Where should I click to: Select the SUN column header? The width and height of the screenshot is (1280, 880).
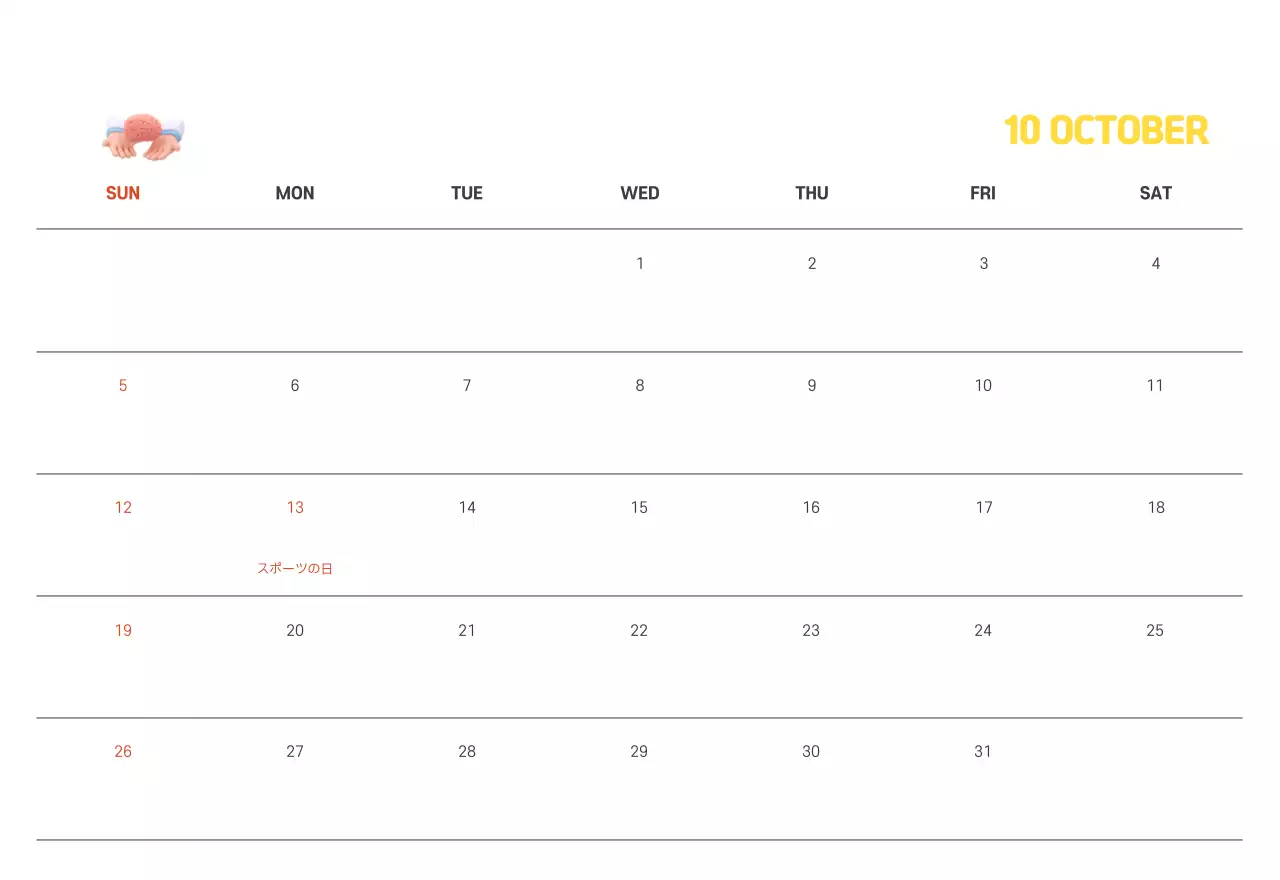click(x=123, y=193)
